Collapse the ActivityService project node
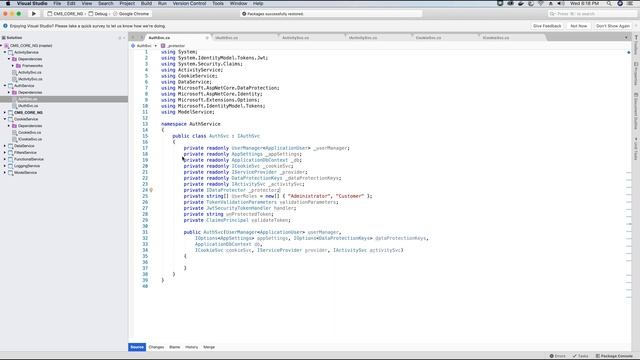640x360 pixels. [5, 52]
